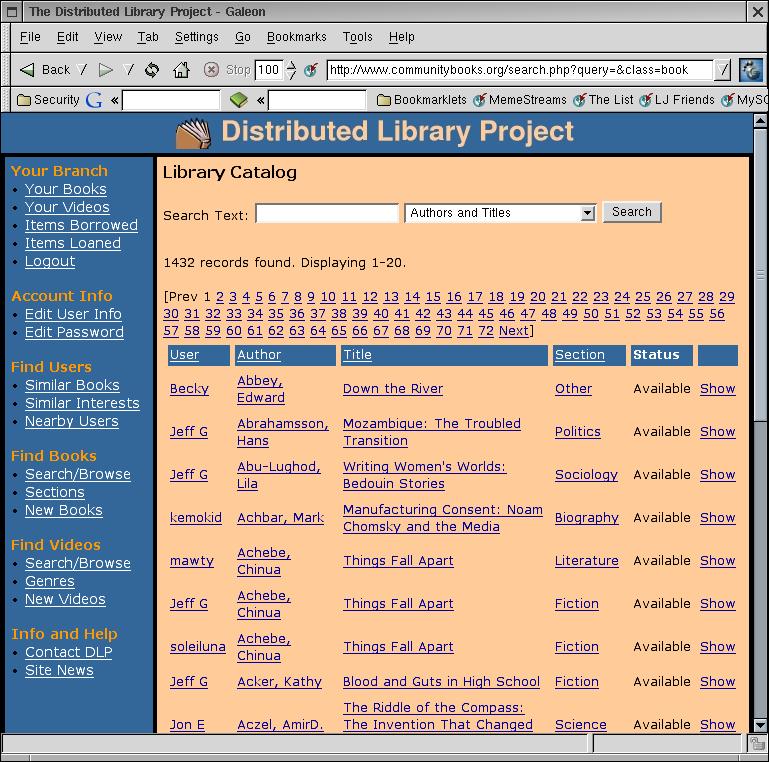
Task: Open the Settings menu
Action: (x=197, y=37)
